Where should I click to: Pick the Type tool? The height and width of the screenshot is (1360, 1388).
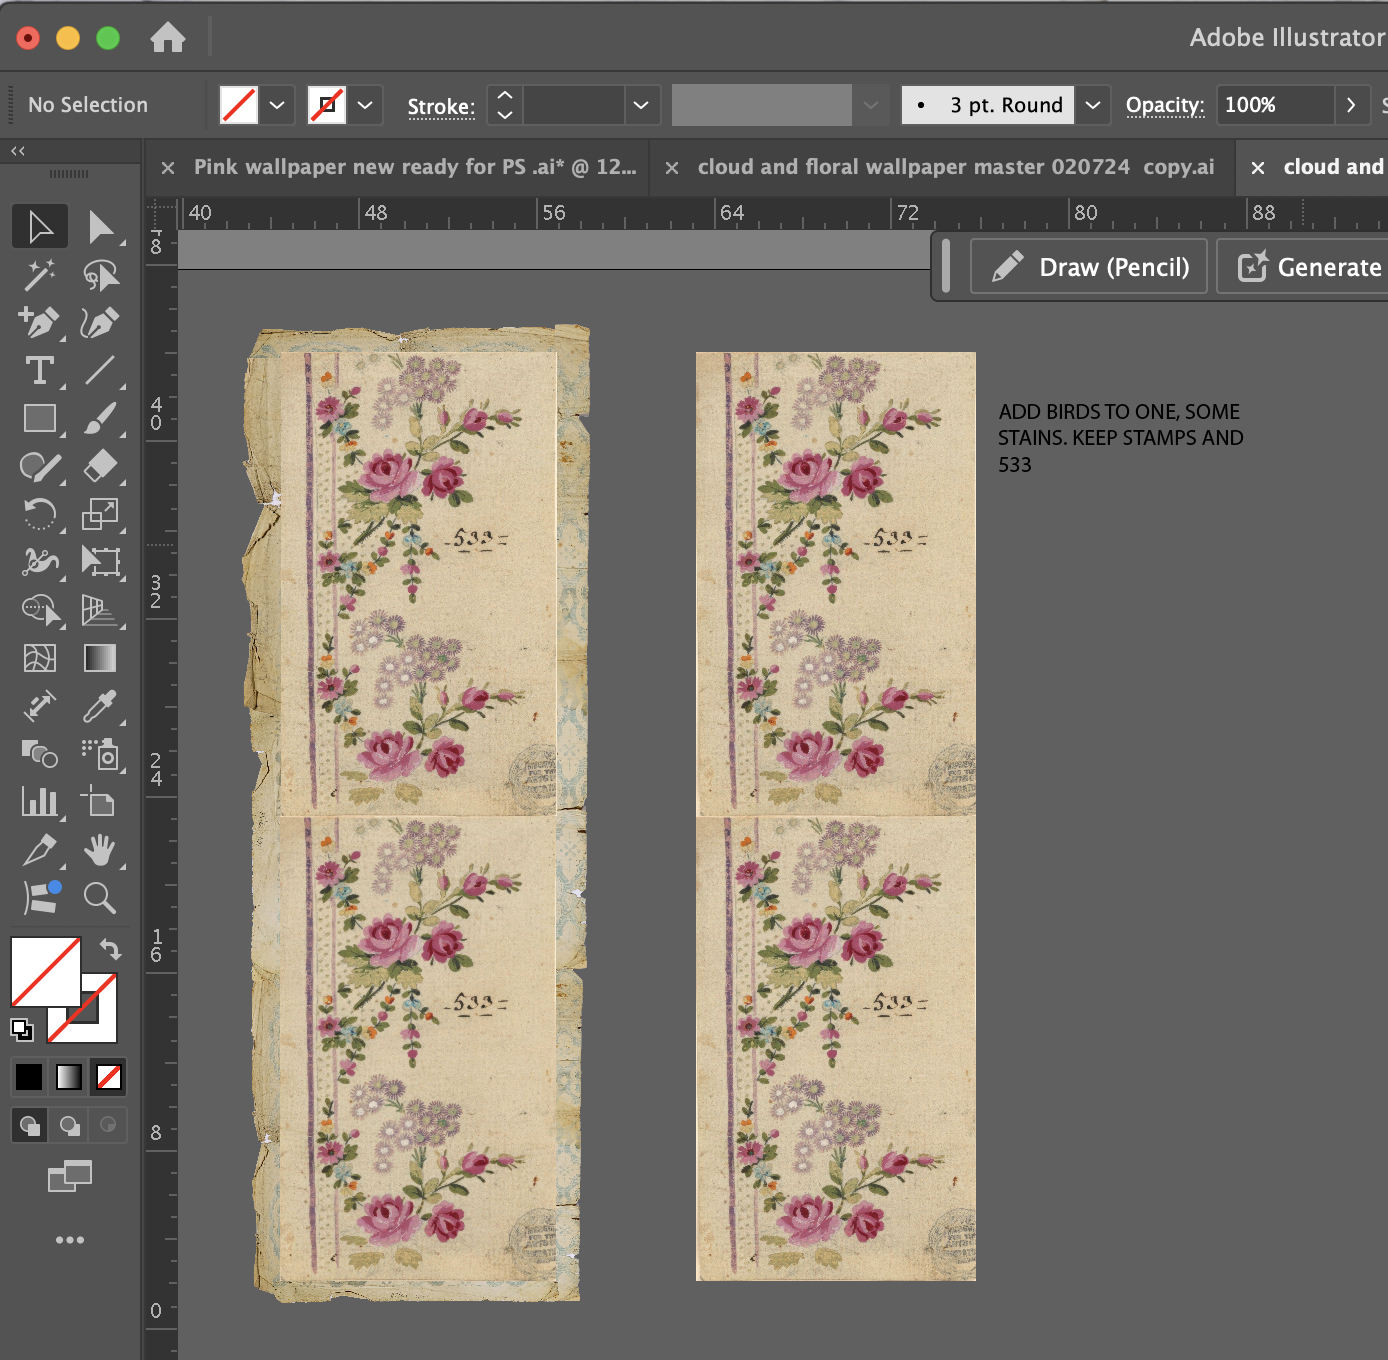click(40, 371)
